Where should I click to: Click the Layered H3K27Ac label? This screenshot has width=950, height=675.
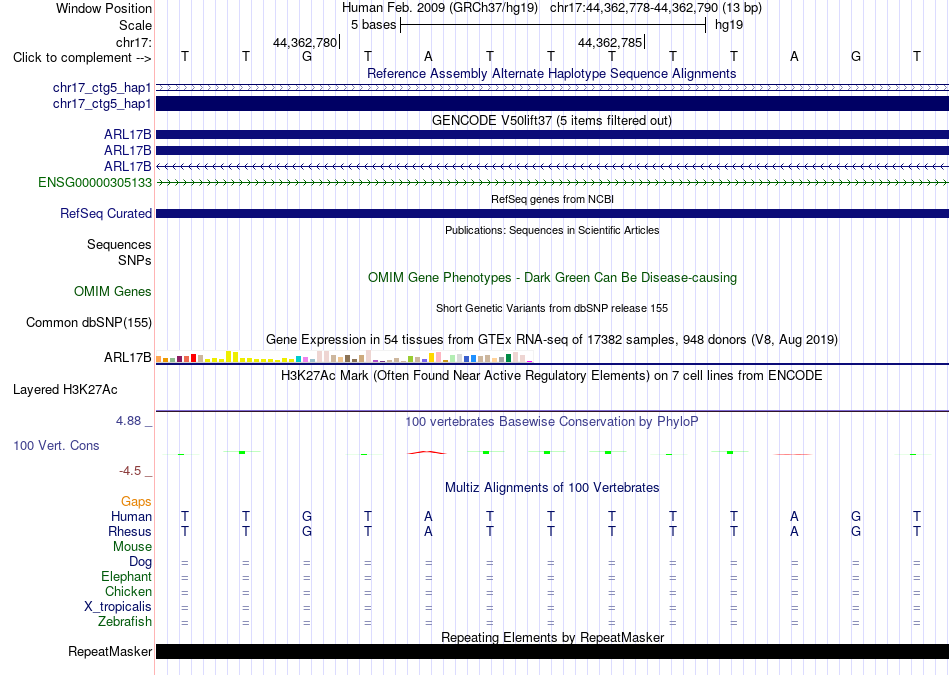coord(65,390)
